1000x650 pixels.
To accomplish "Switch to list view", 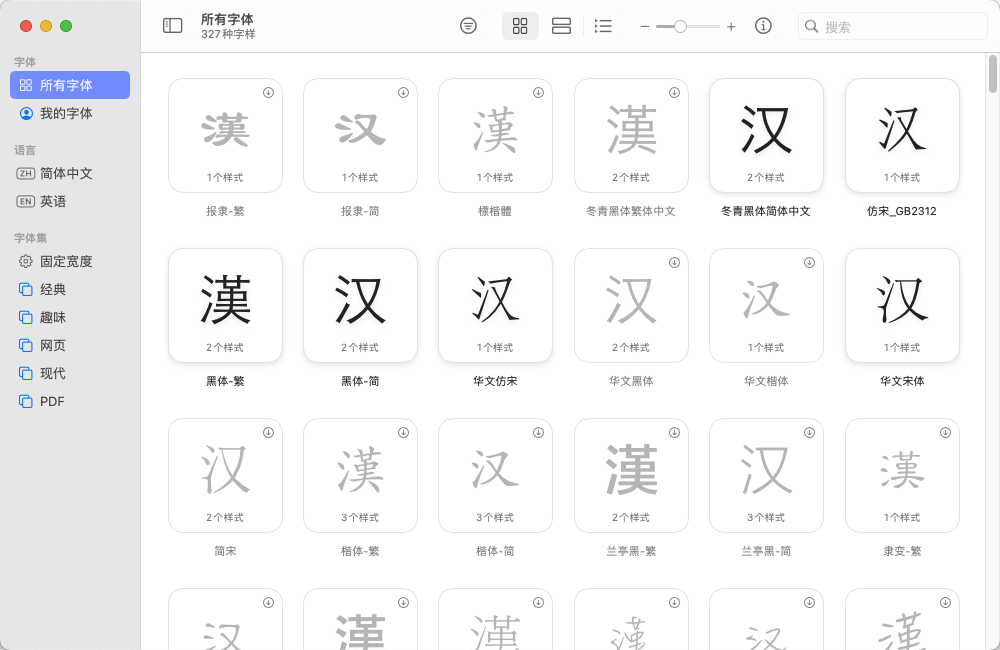I will click(603, 26).
